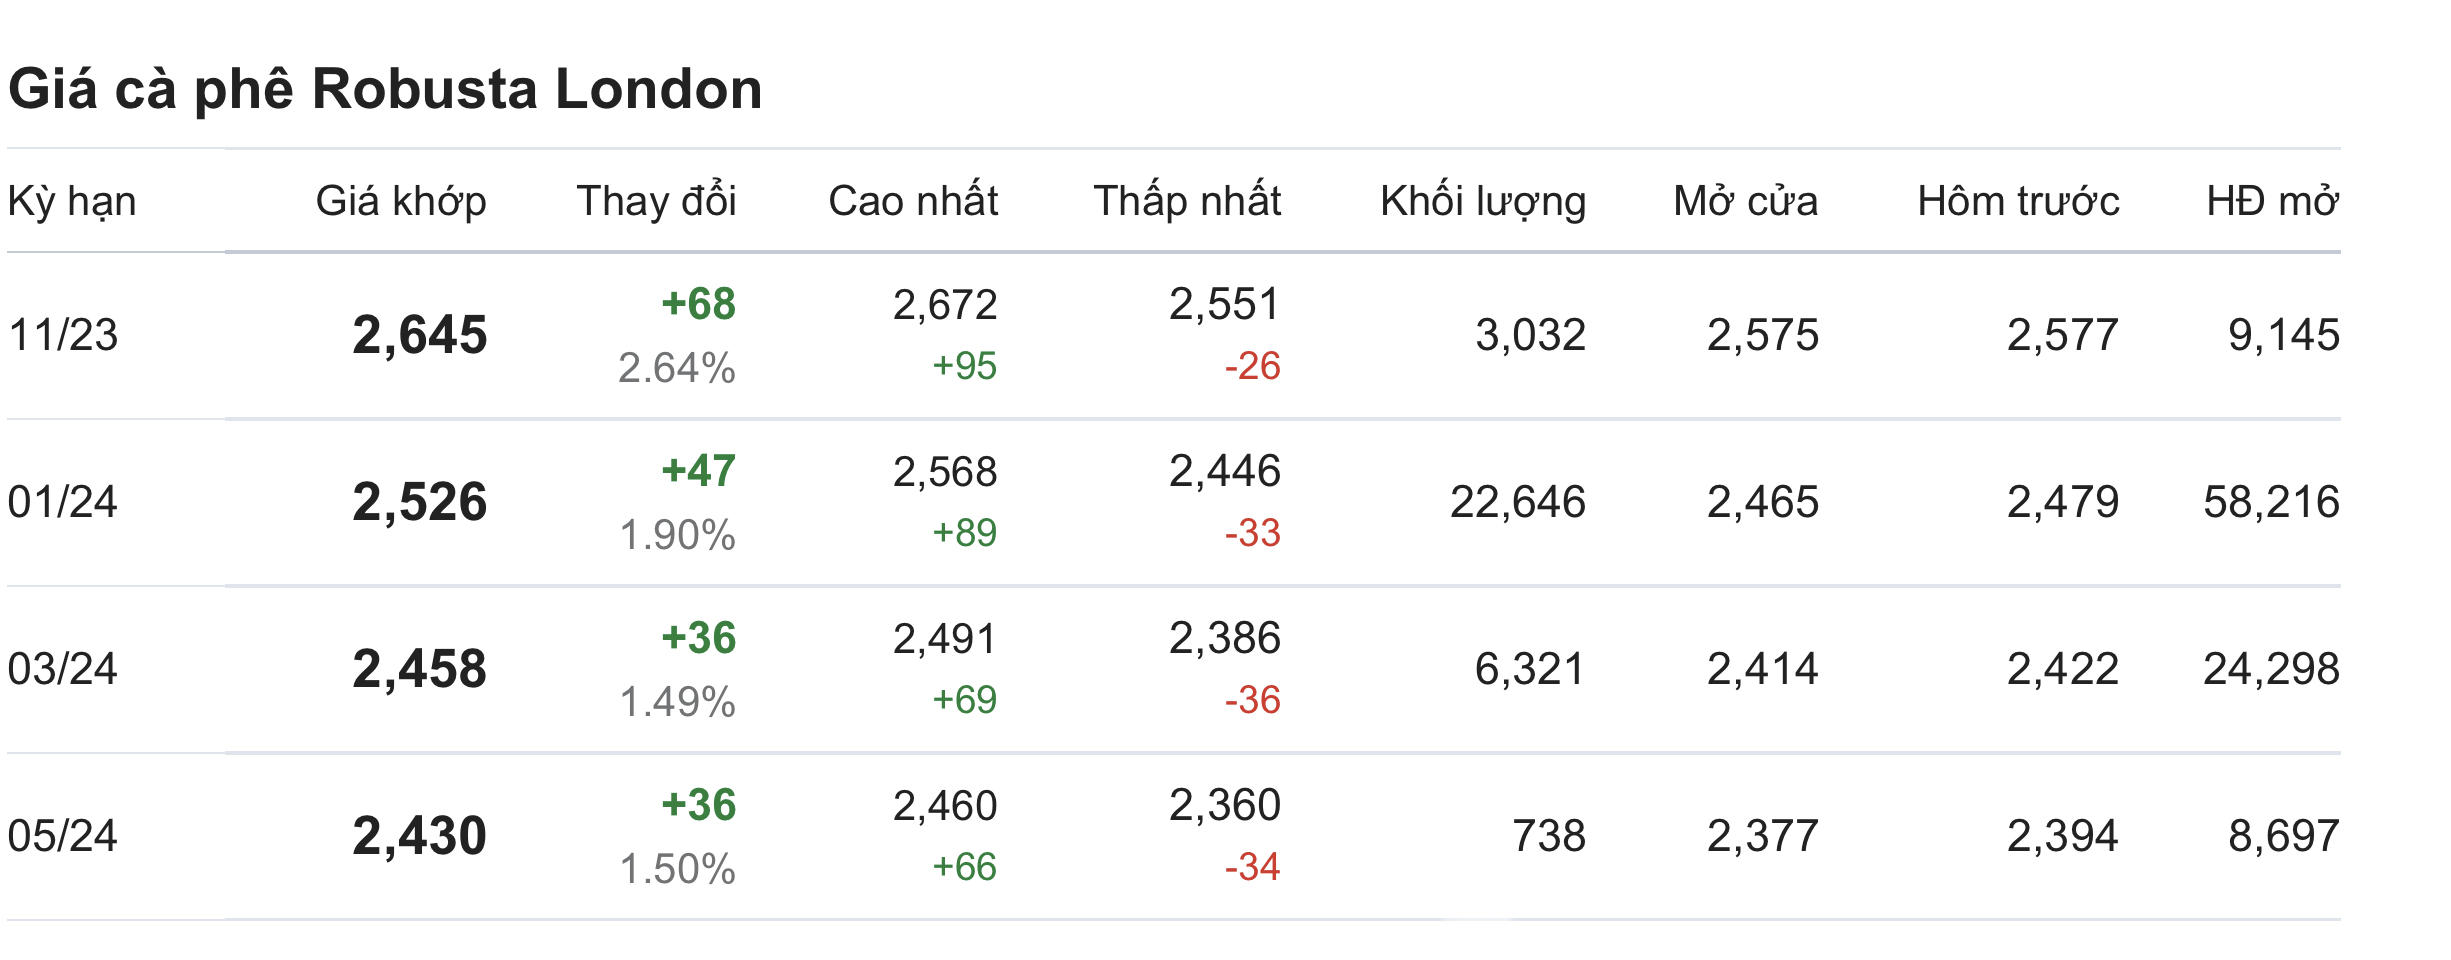The height and width of the screenshot is (960, 2451).
Task: Click the "Giá khớp" column header
Action: 401,201
